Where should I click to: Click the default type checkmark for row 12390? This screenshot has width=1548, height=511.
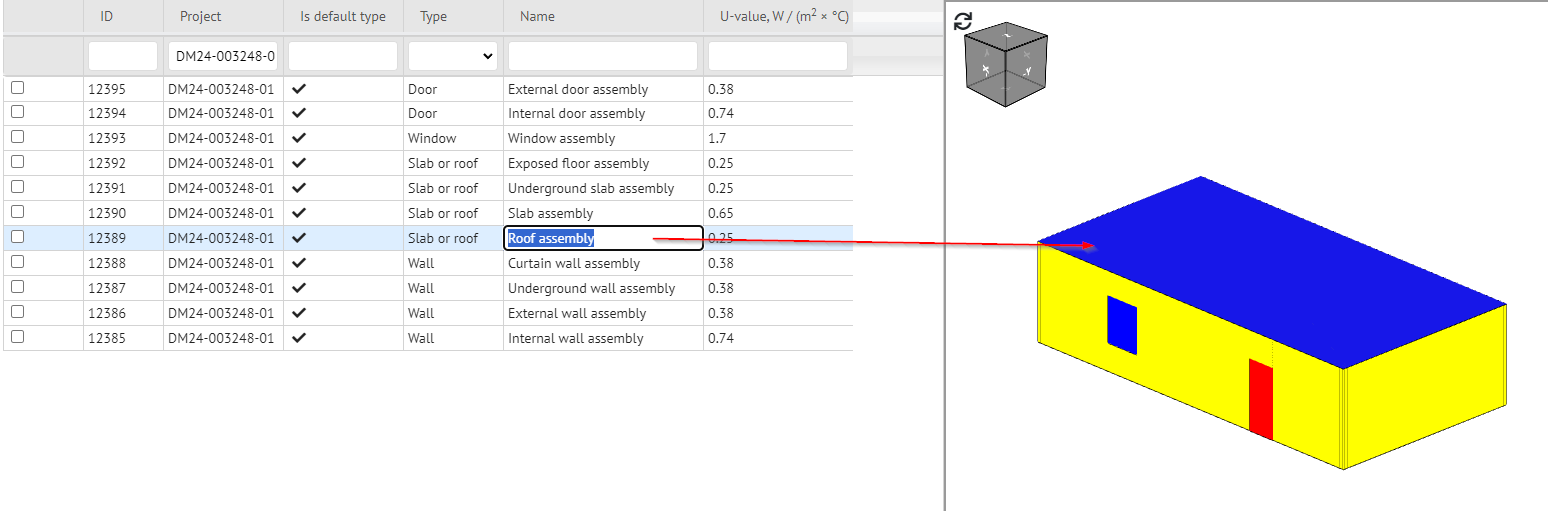tap(299, 213)
